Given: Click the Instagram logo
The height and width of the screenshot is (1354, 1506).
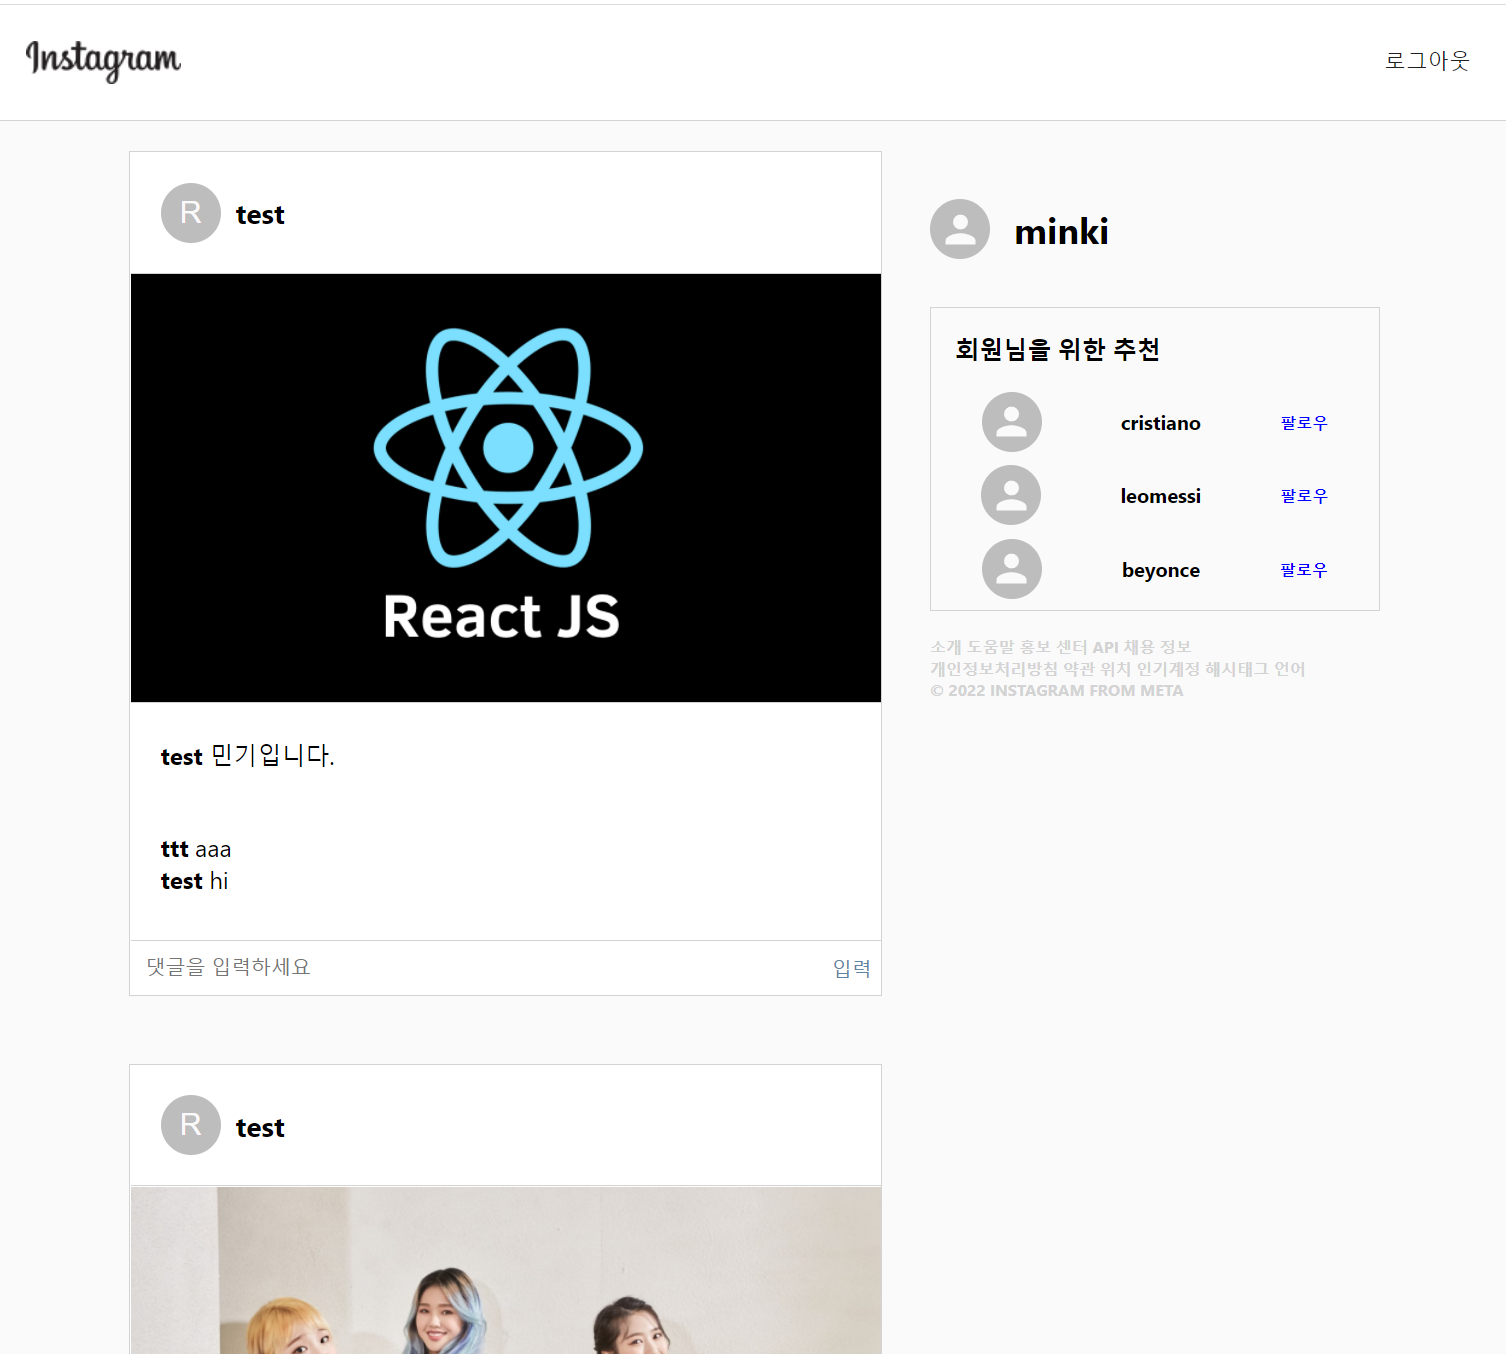Looking at the screenshot, I should pyautogui.click(x=103, y=61).
